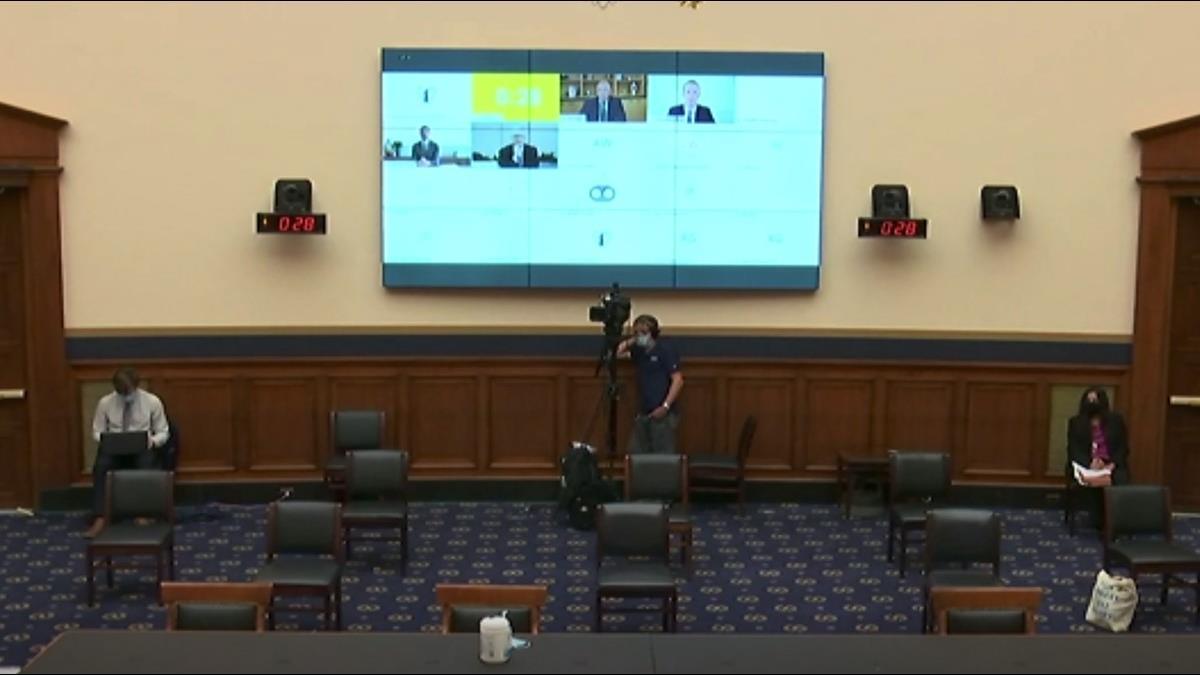This screenshot has width=1200, height=675.
Task: Click the far-right wall-mounted speaker
Action: pyautogui.click(x=999, y=202)
